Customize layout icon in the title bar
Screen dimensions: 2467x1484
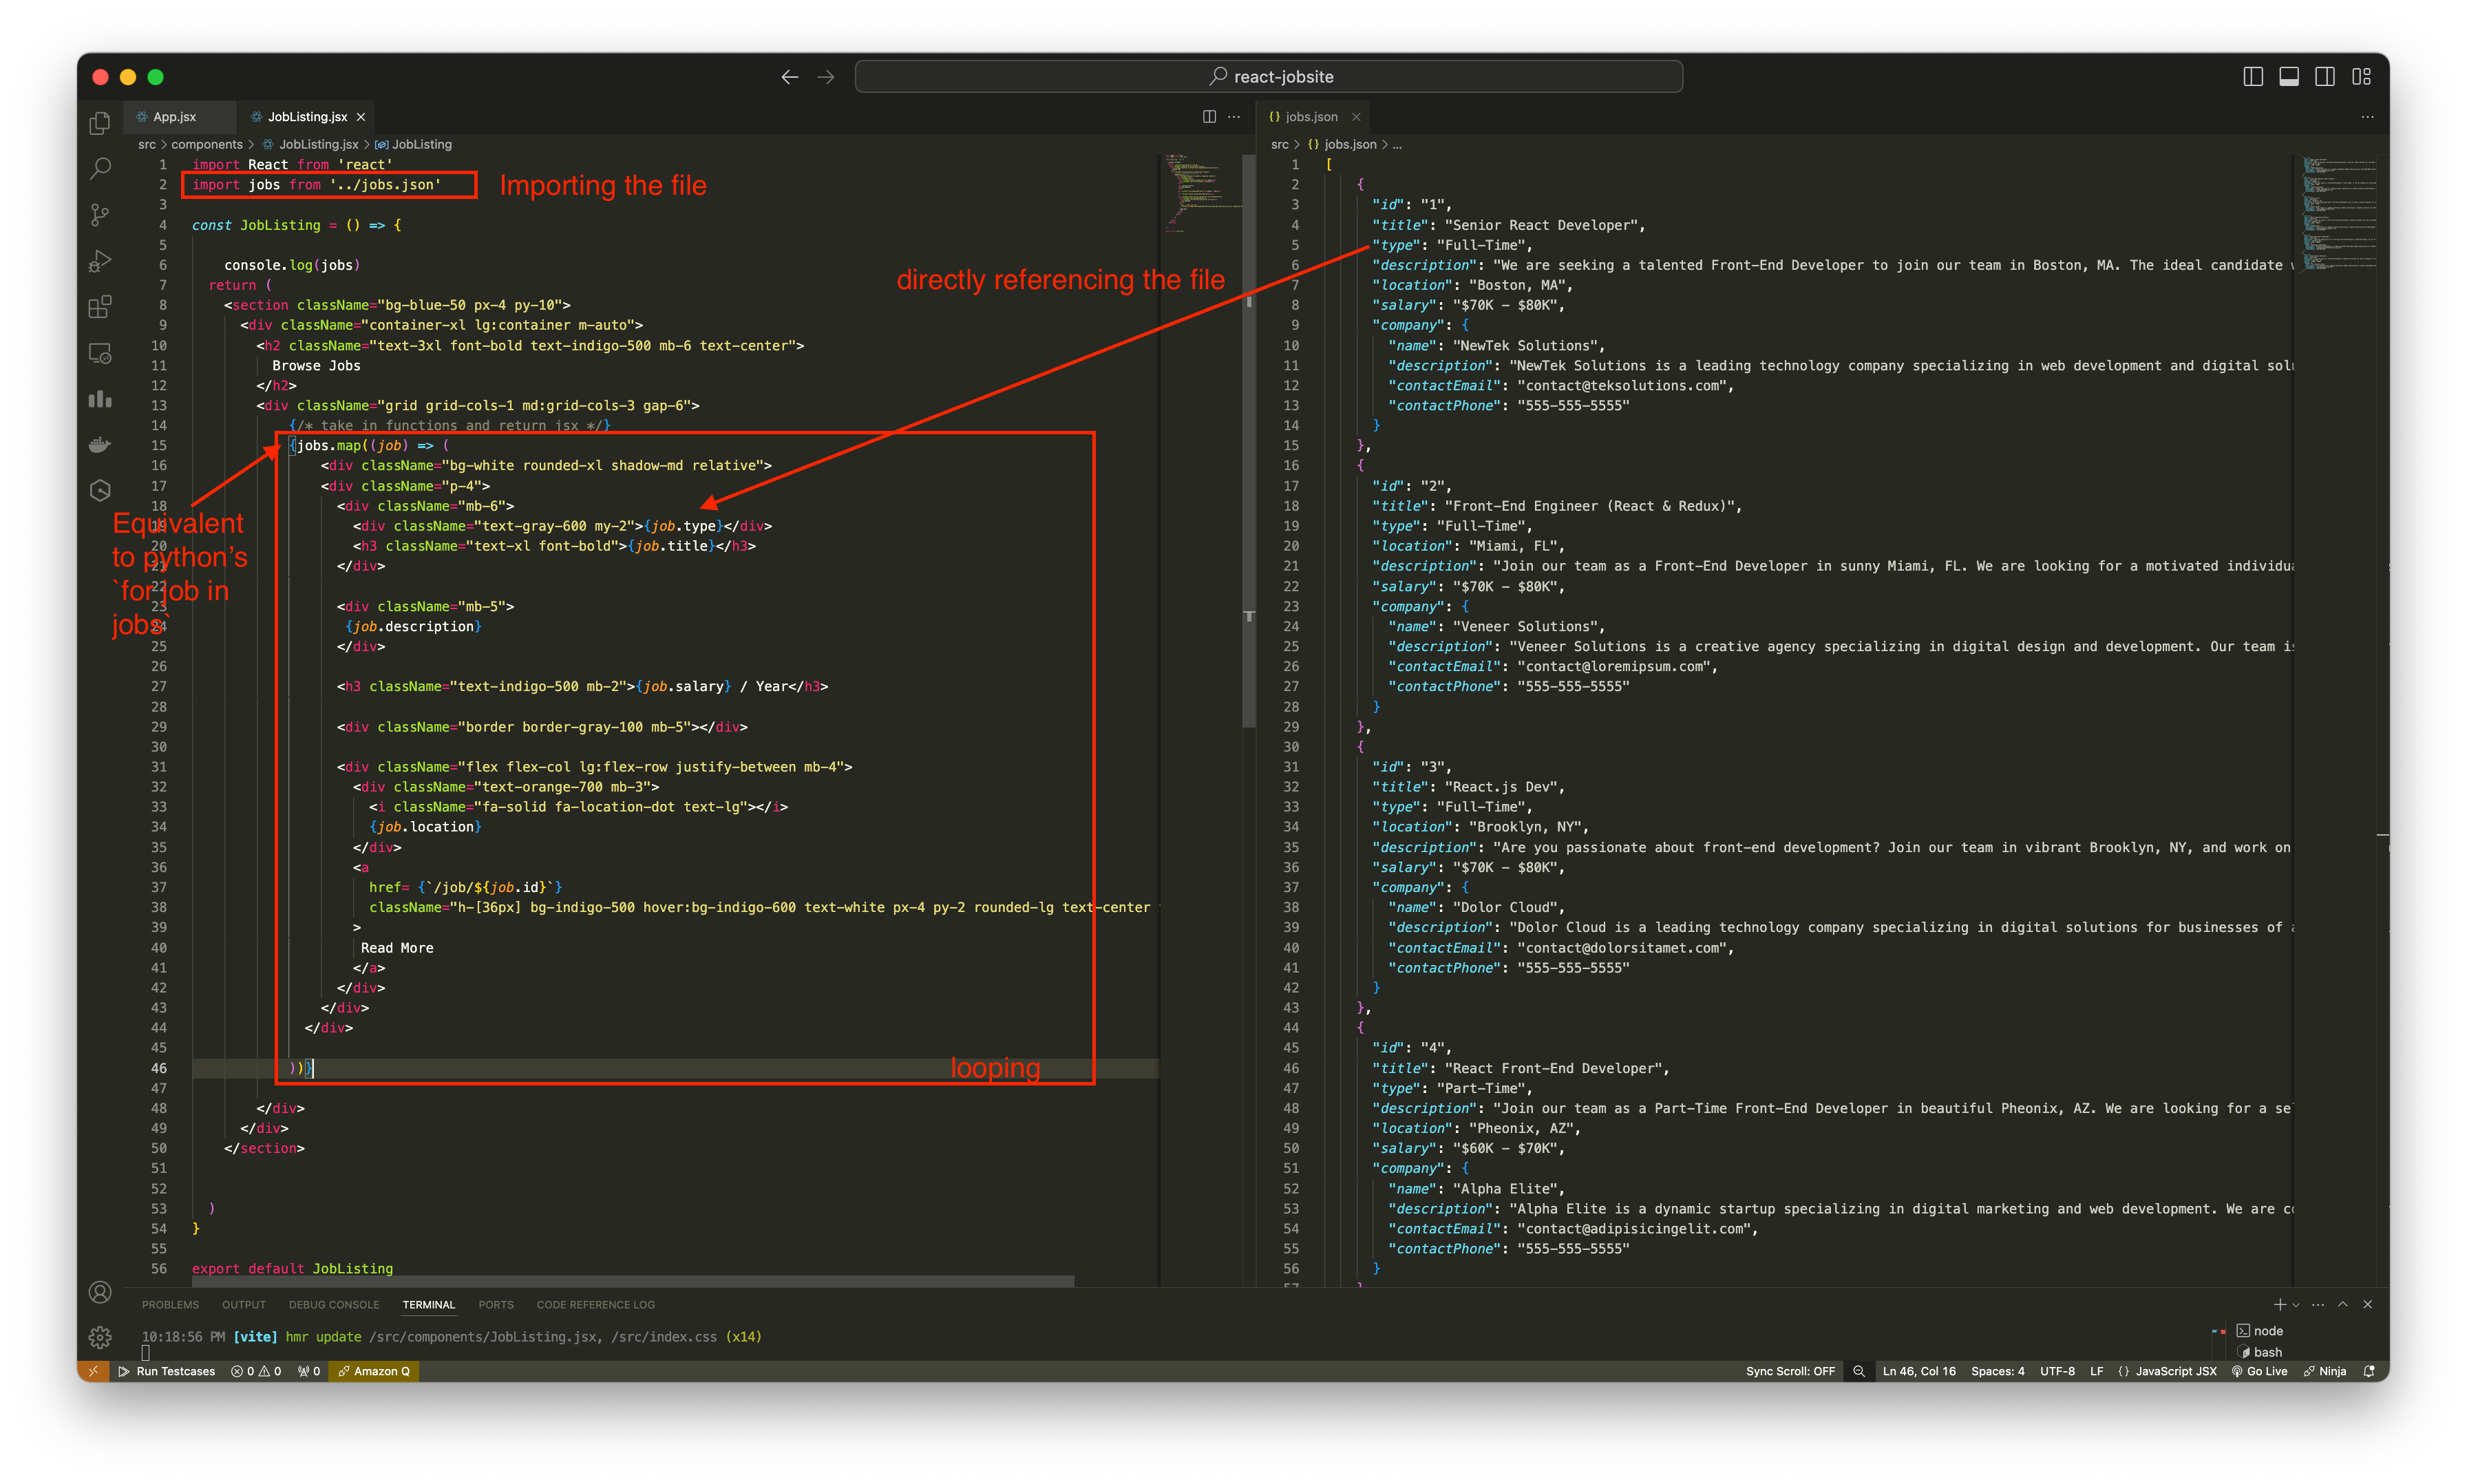[2362, 77]
